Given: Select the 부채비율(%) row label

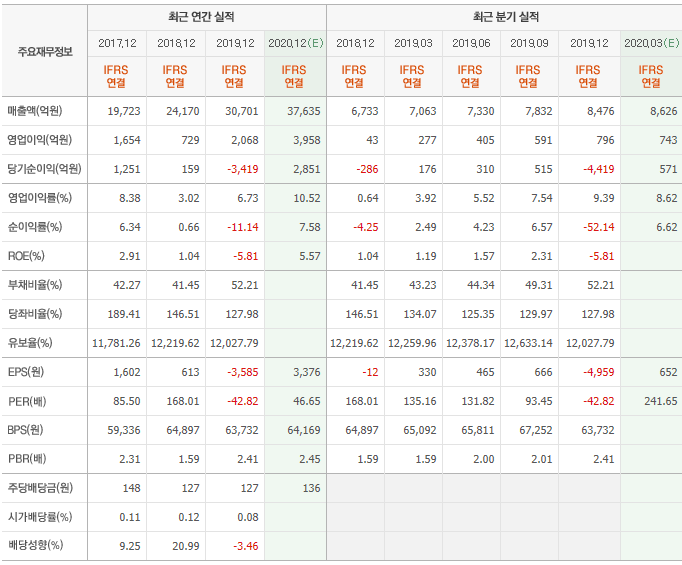Looking at the screenshot, I should tap(35, 285).
